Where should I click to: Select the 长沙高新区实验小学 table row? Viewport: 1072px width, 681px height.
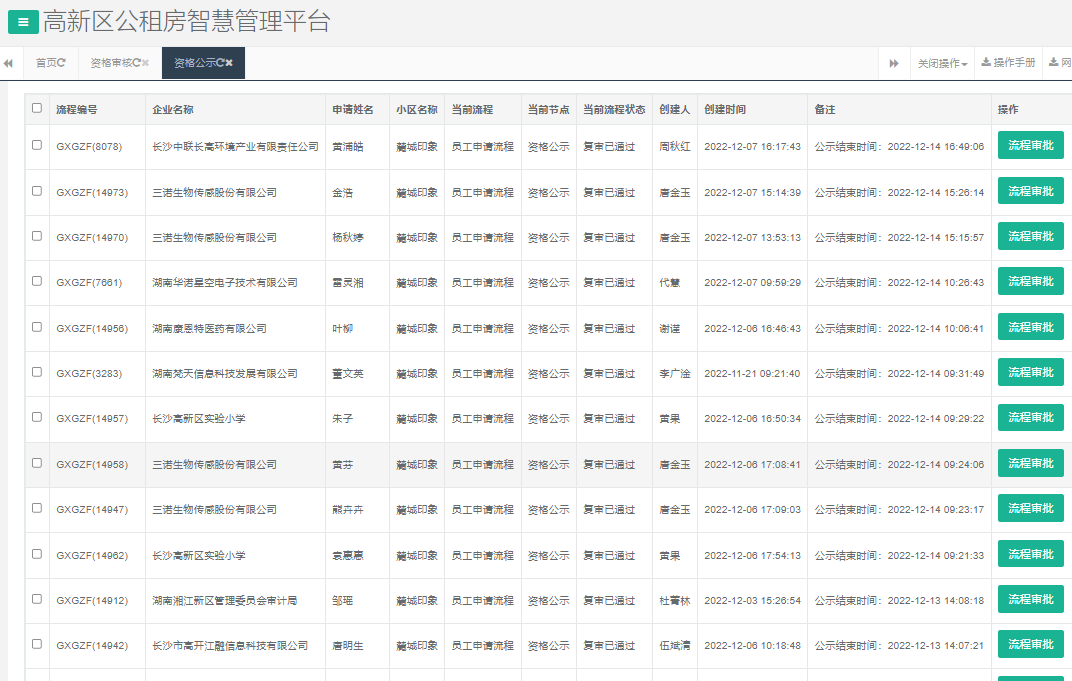tap(37, 418)
